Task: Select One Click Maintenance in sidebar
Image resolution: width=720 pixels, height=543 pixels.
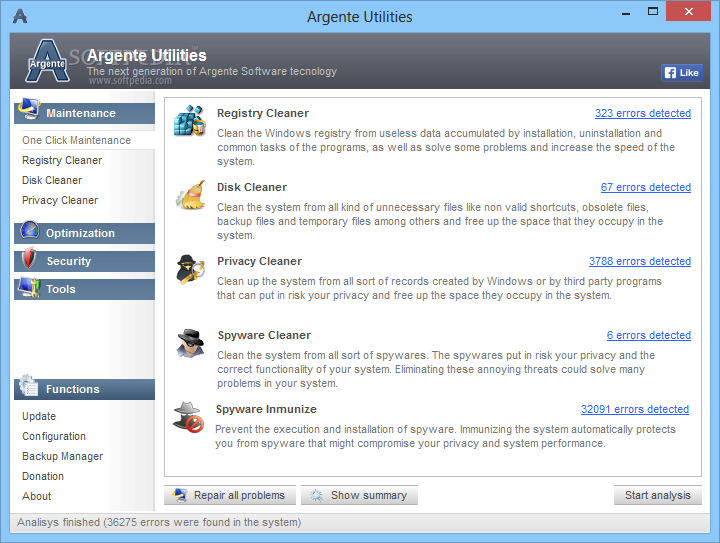Action: tap(76, 140)
